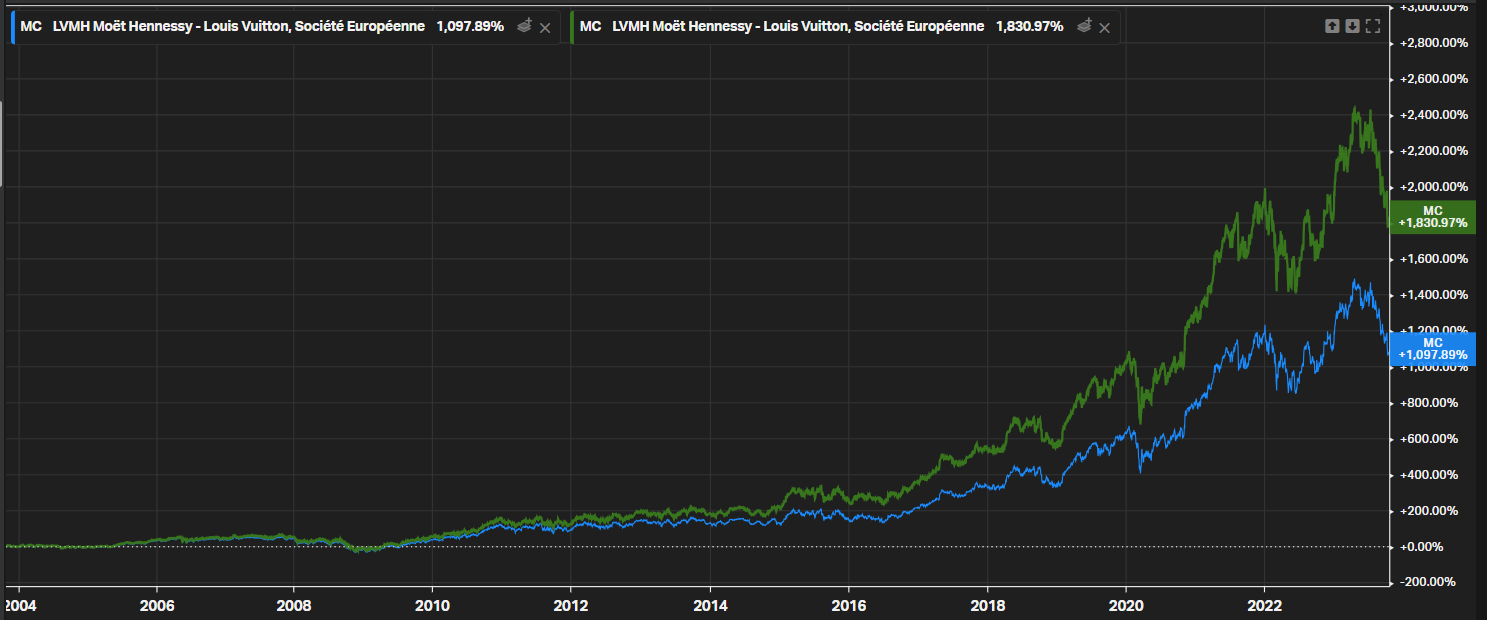Screen dimensions: 1487x620
Task: Click the move pane up arrow icon
Action: click(1332, 27)
